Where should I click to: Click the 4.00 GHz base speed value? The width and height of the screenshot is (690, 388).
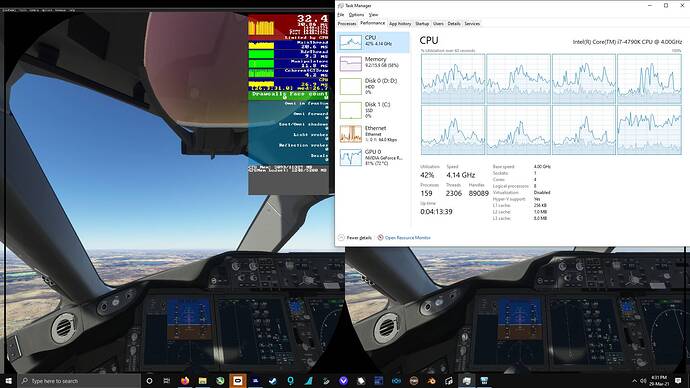(x=542, y=167)
